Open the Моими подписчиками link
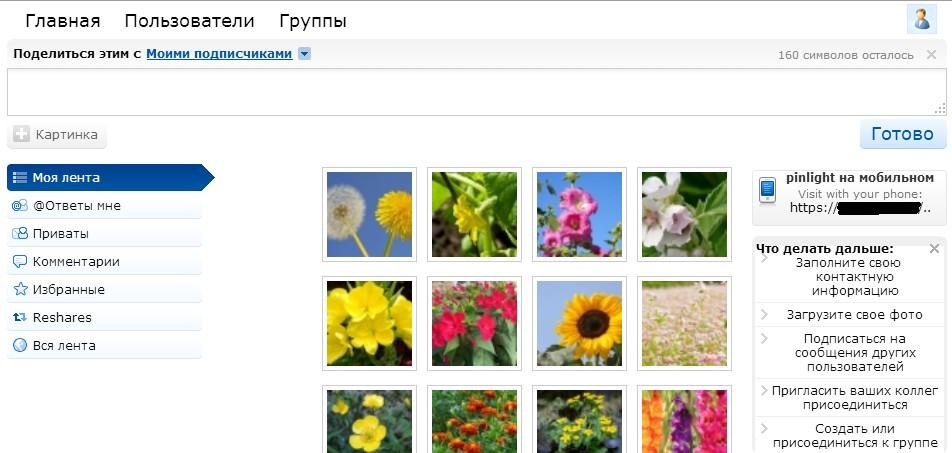 click(x=219, y=54)
